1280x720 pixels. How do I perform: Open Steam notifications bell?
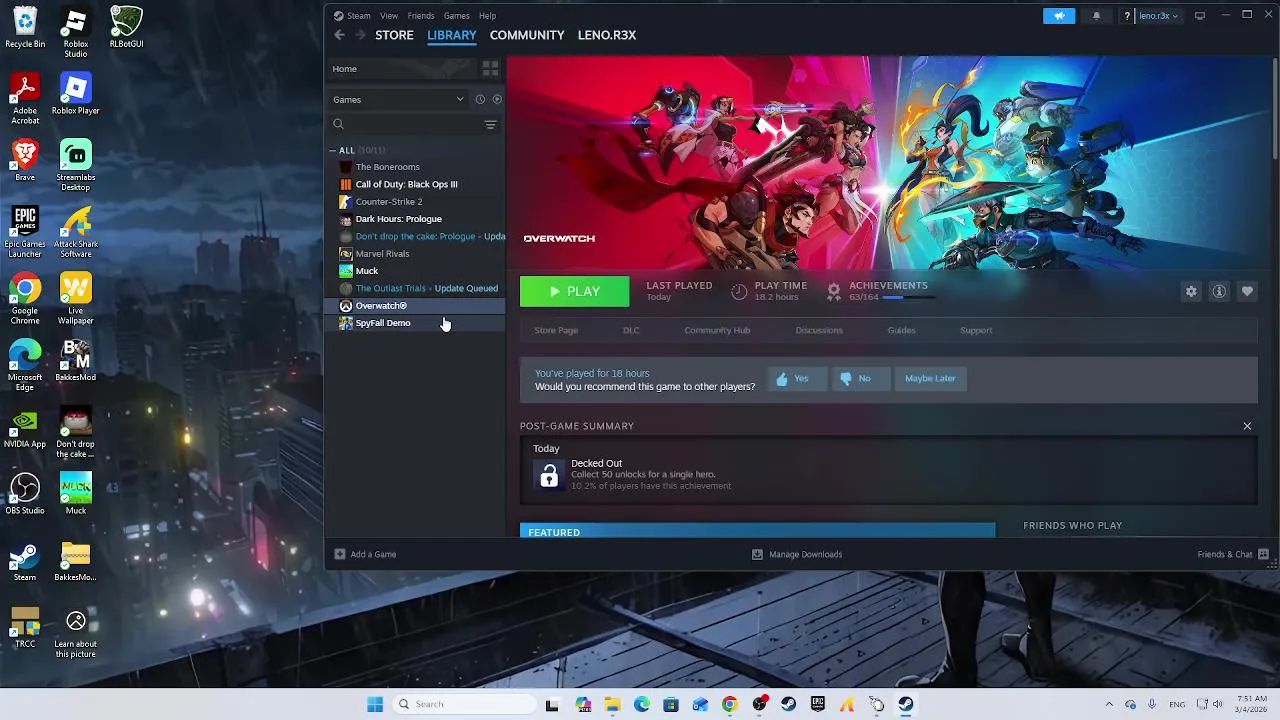click(x=1096, y=15)
